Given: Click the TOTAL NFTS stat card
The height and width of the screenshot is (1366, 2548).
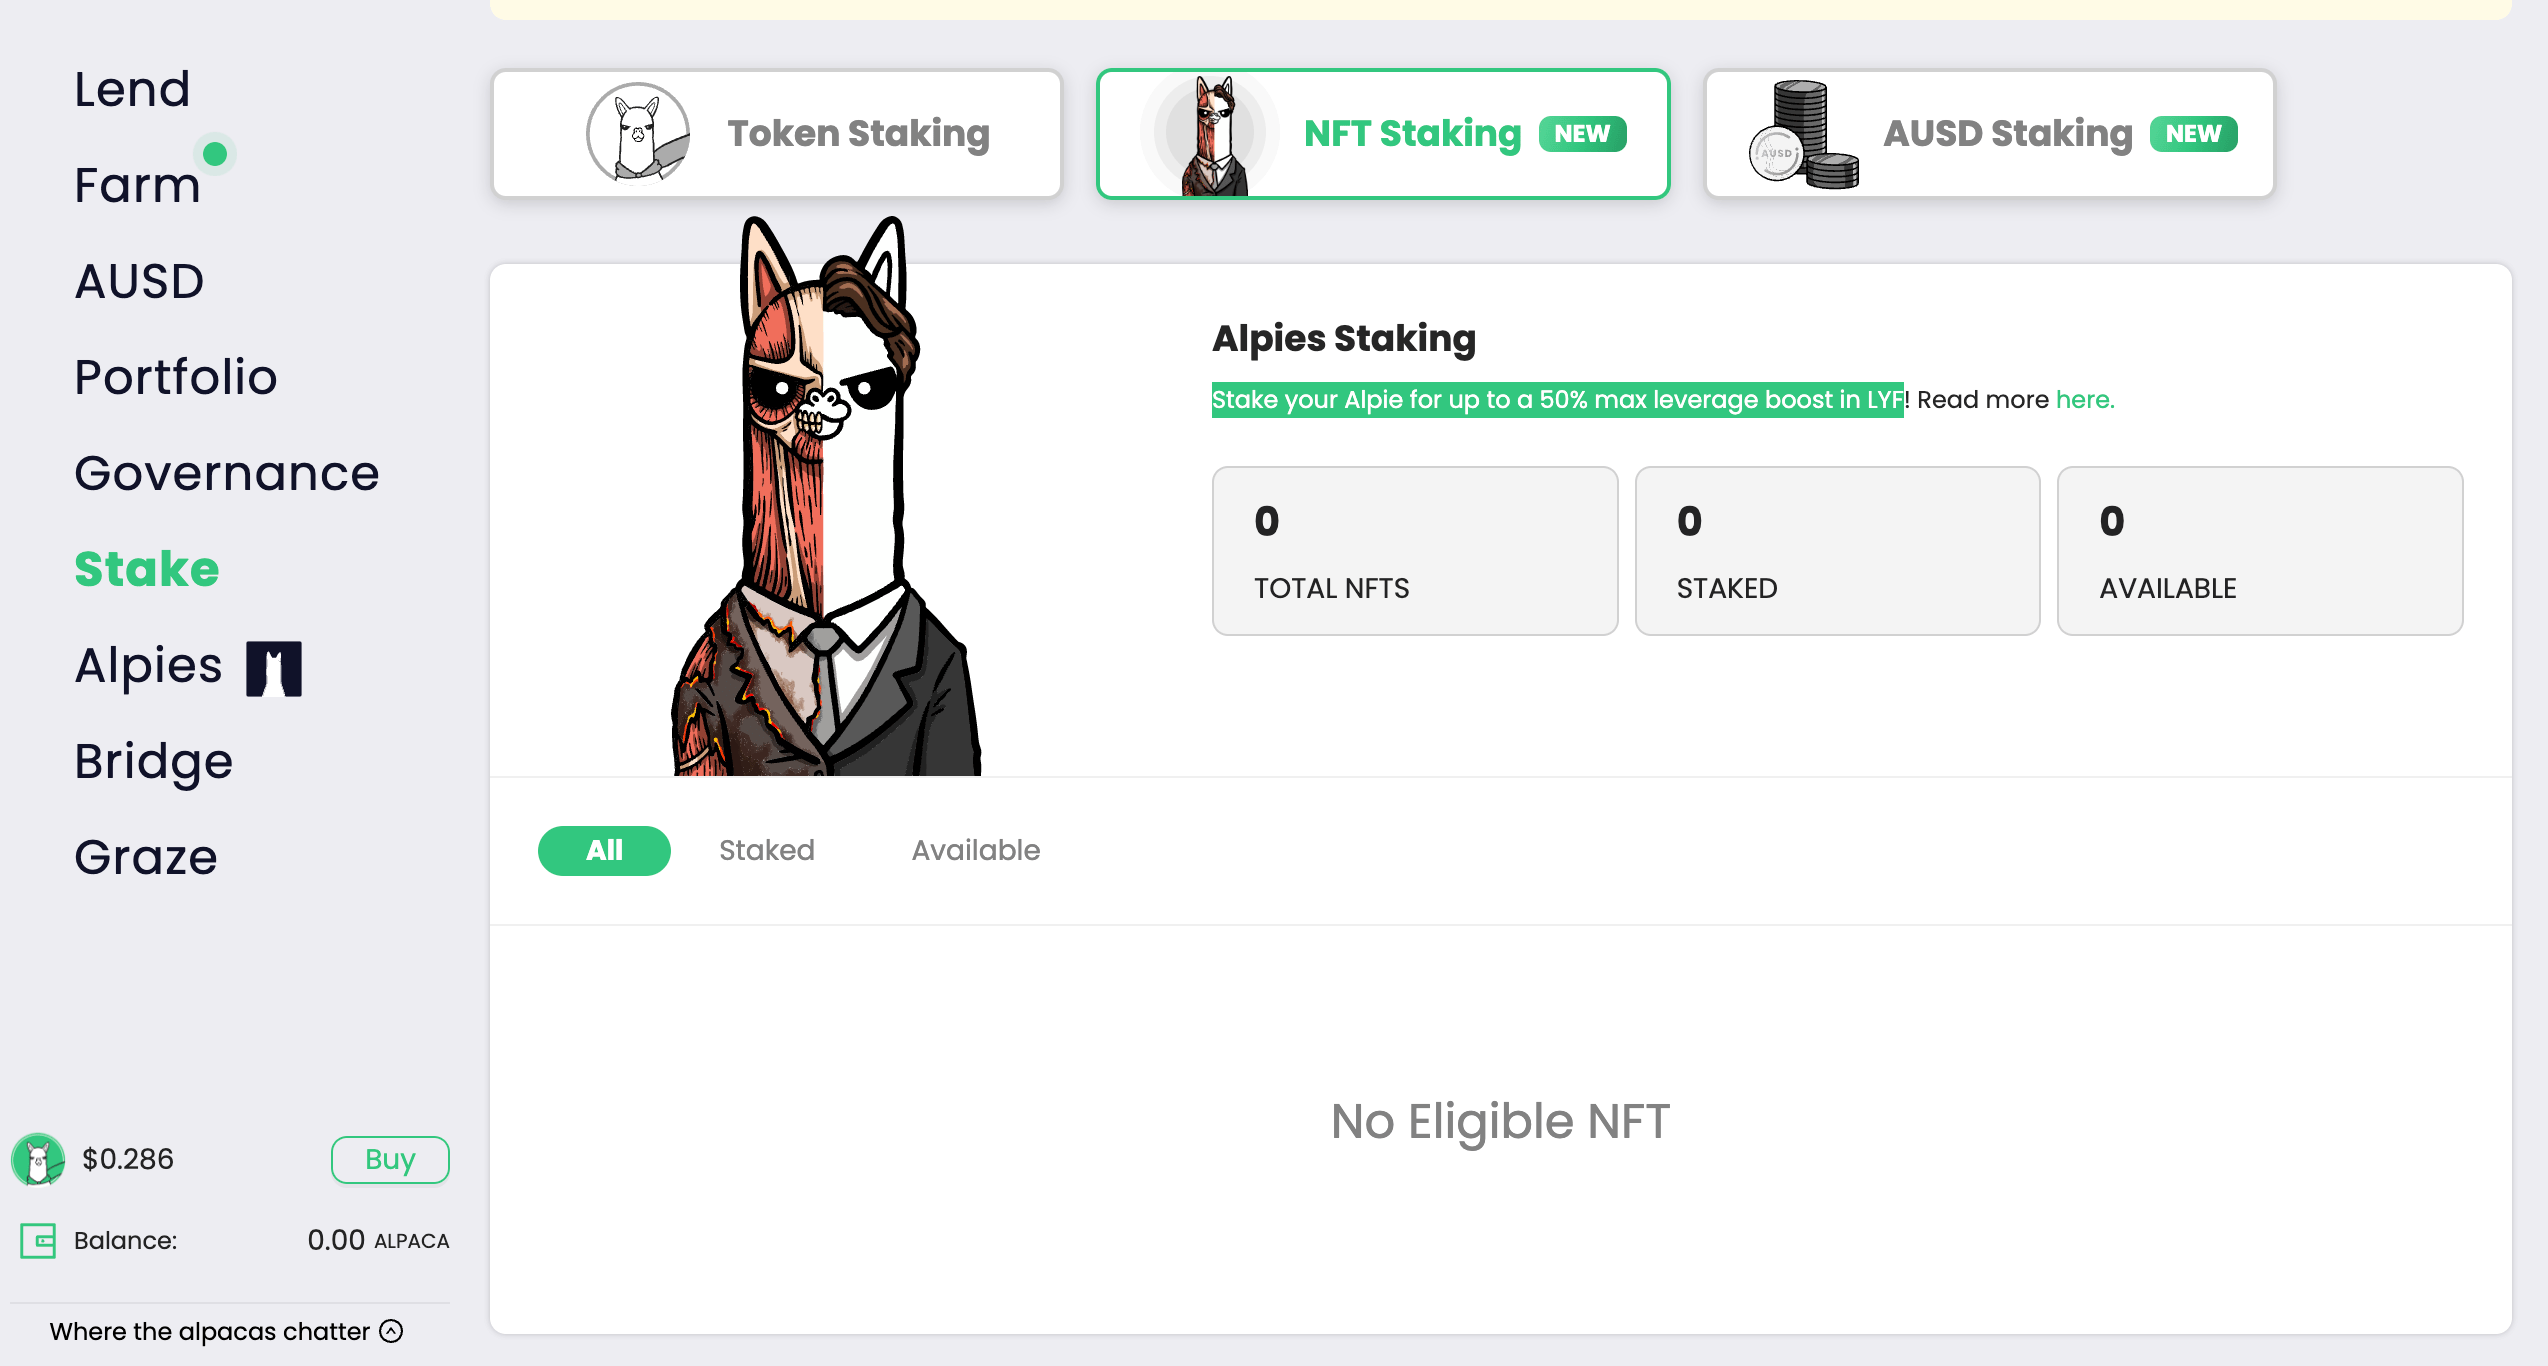Looking at the screenshot, I should click(1413, 550).
